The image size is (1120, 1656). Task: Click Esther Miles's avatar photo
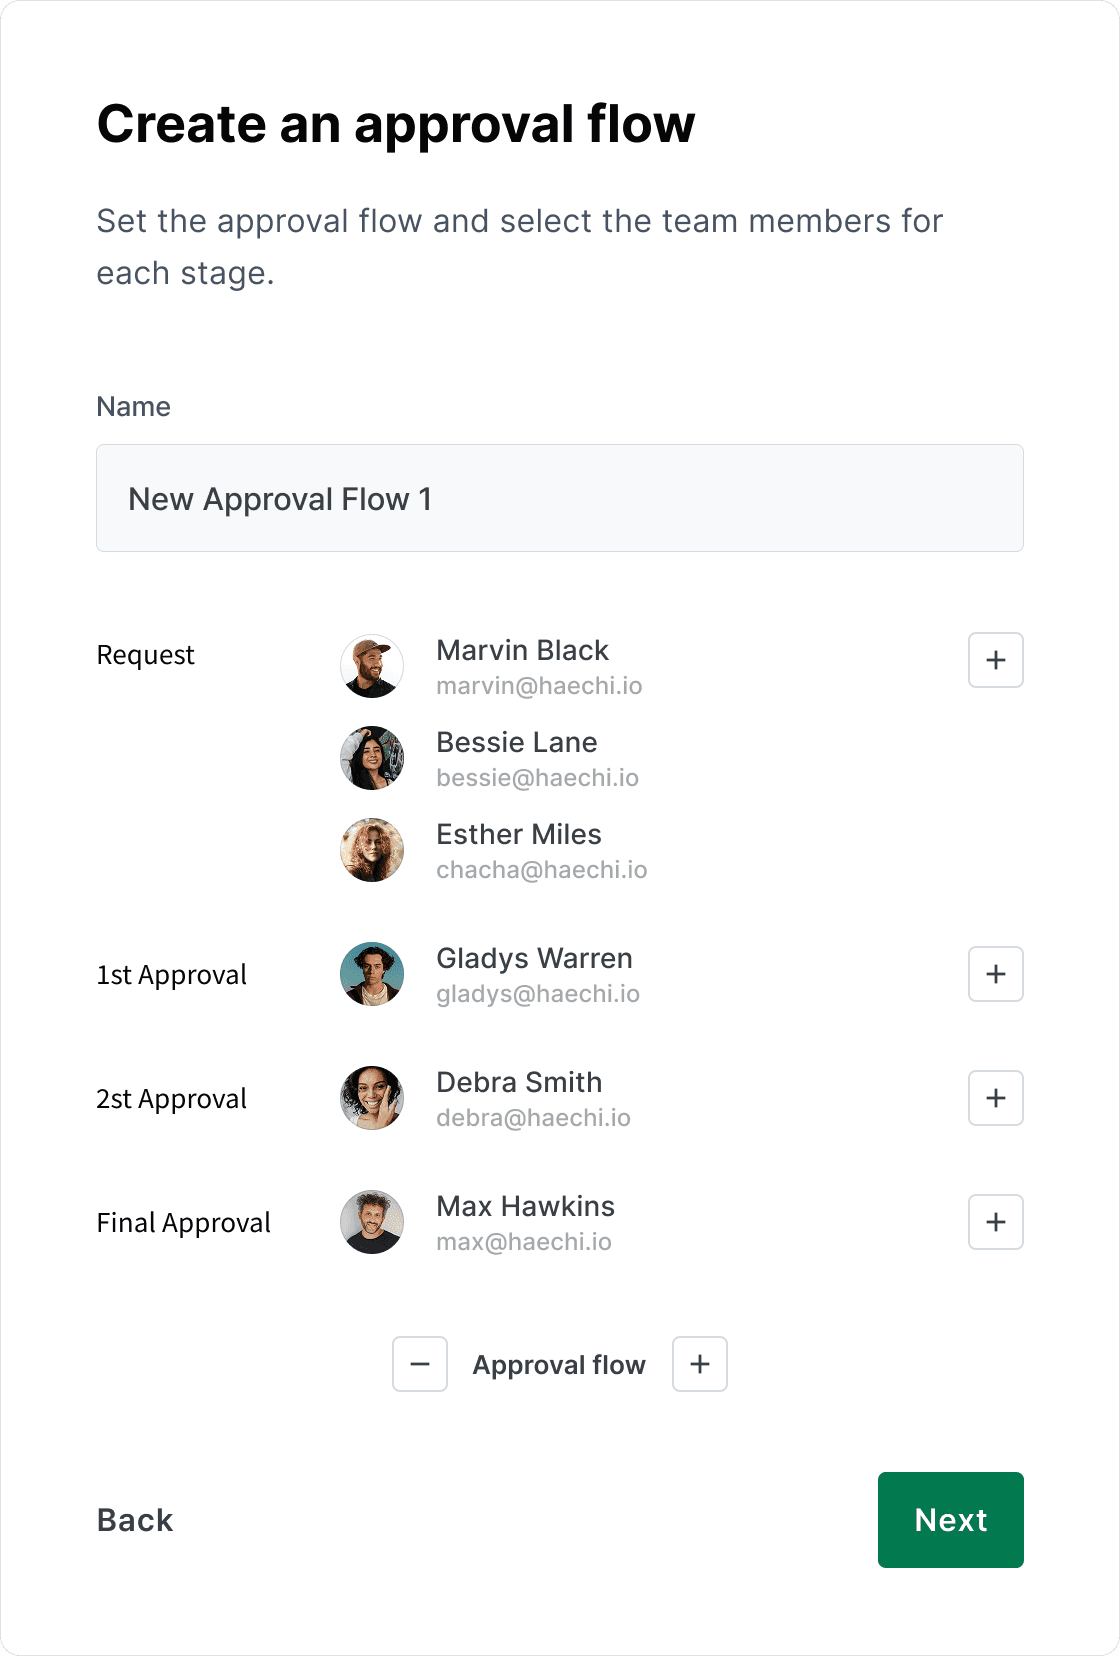372,850
